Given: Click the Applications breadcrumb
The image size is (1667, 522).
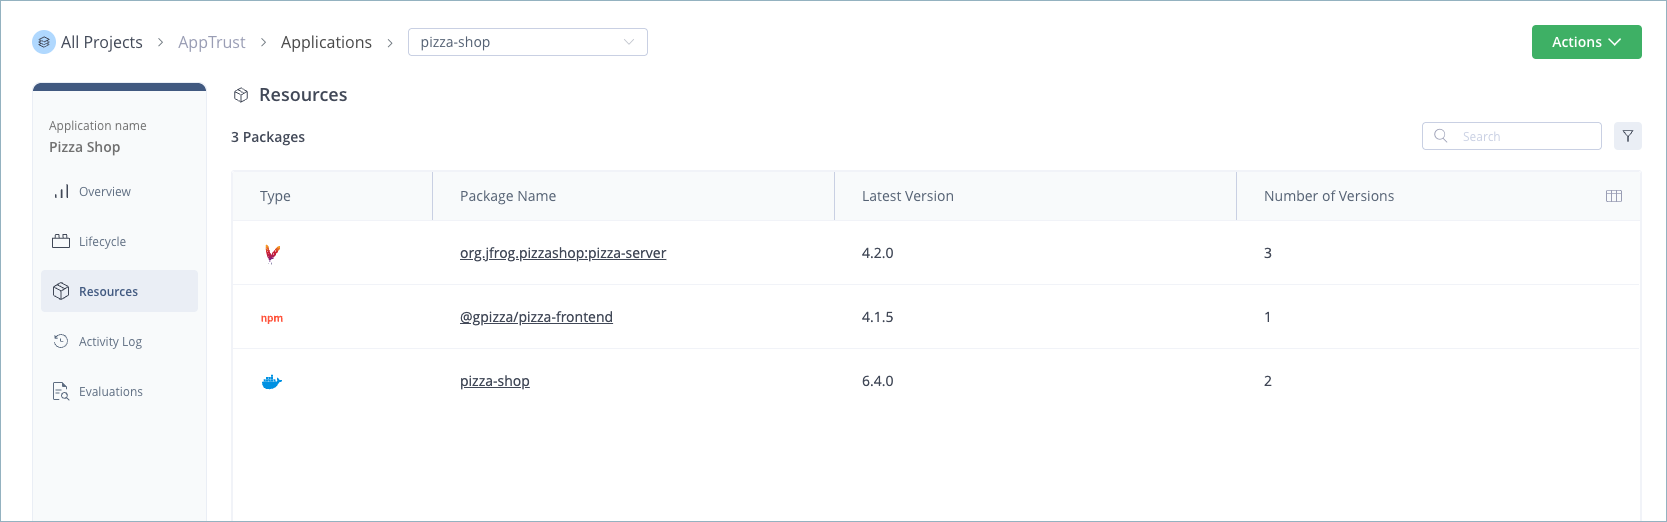Looking at the screenshot, I should [326, 42].
